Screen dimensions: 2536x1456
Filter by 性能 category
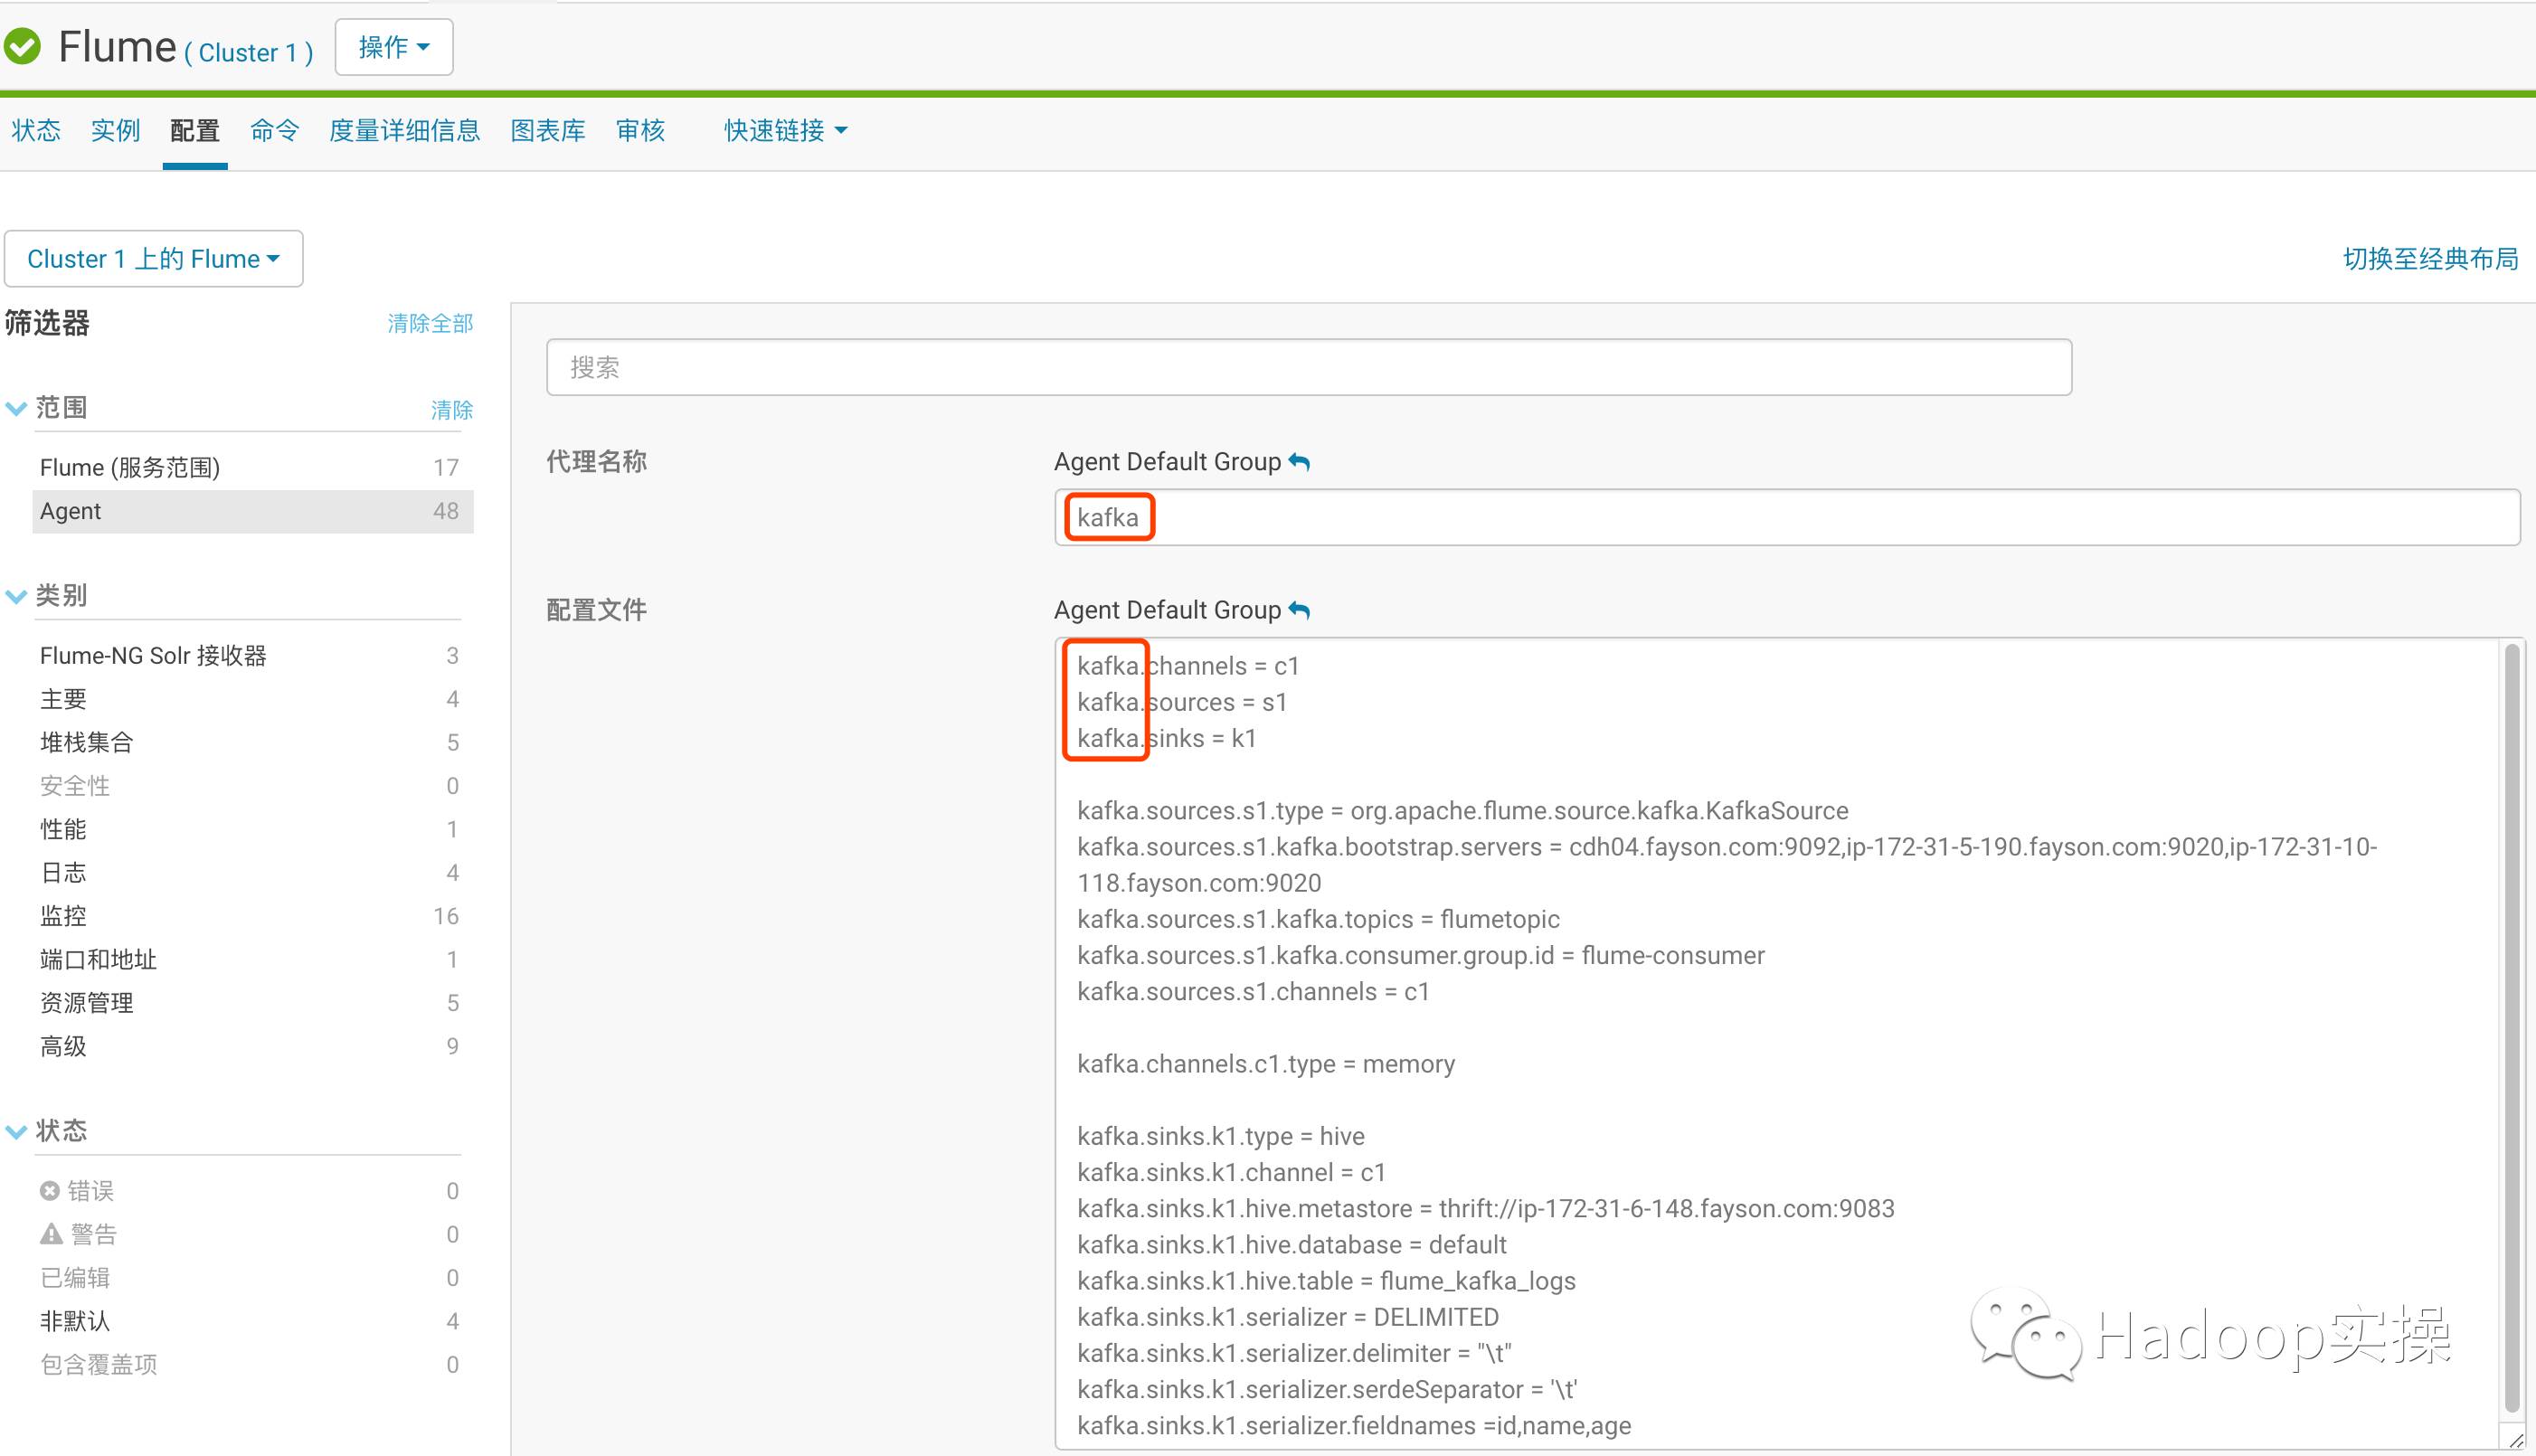253,829
